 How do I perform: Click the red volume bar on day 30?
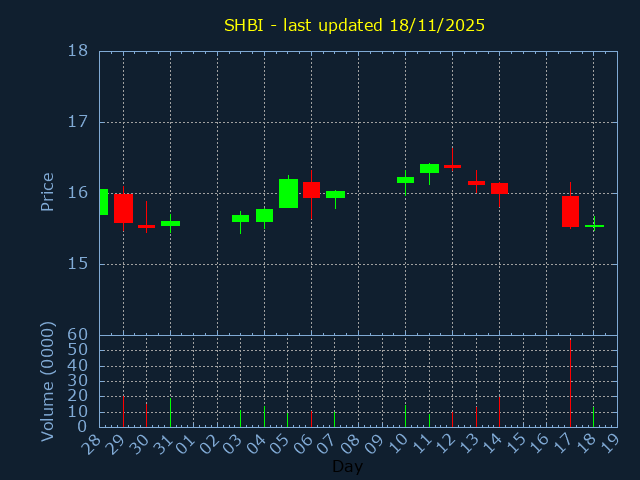tap(146, 414)
